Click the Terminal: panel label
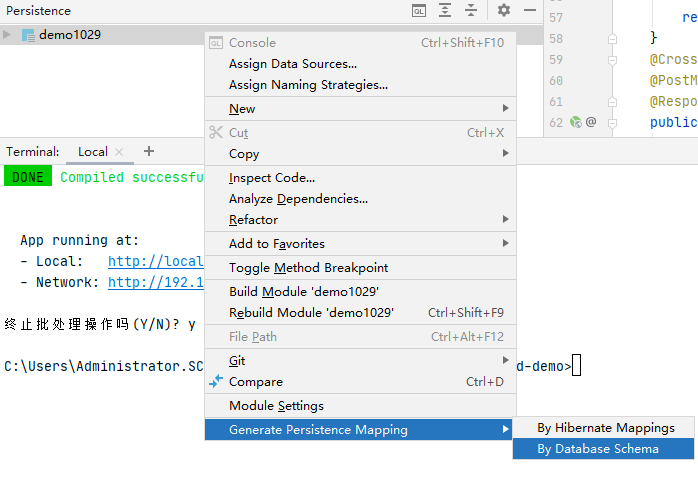Screen dimensions: 698x479 click(x=32, y=152)
